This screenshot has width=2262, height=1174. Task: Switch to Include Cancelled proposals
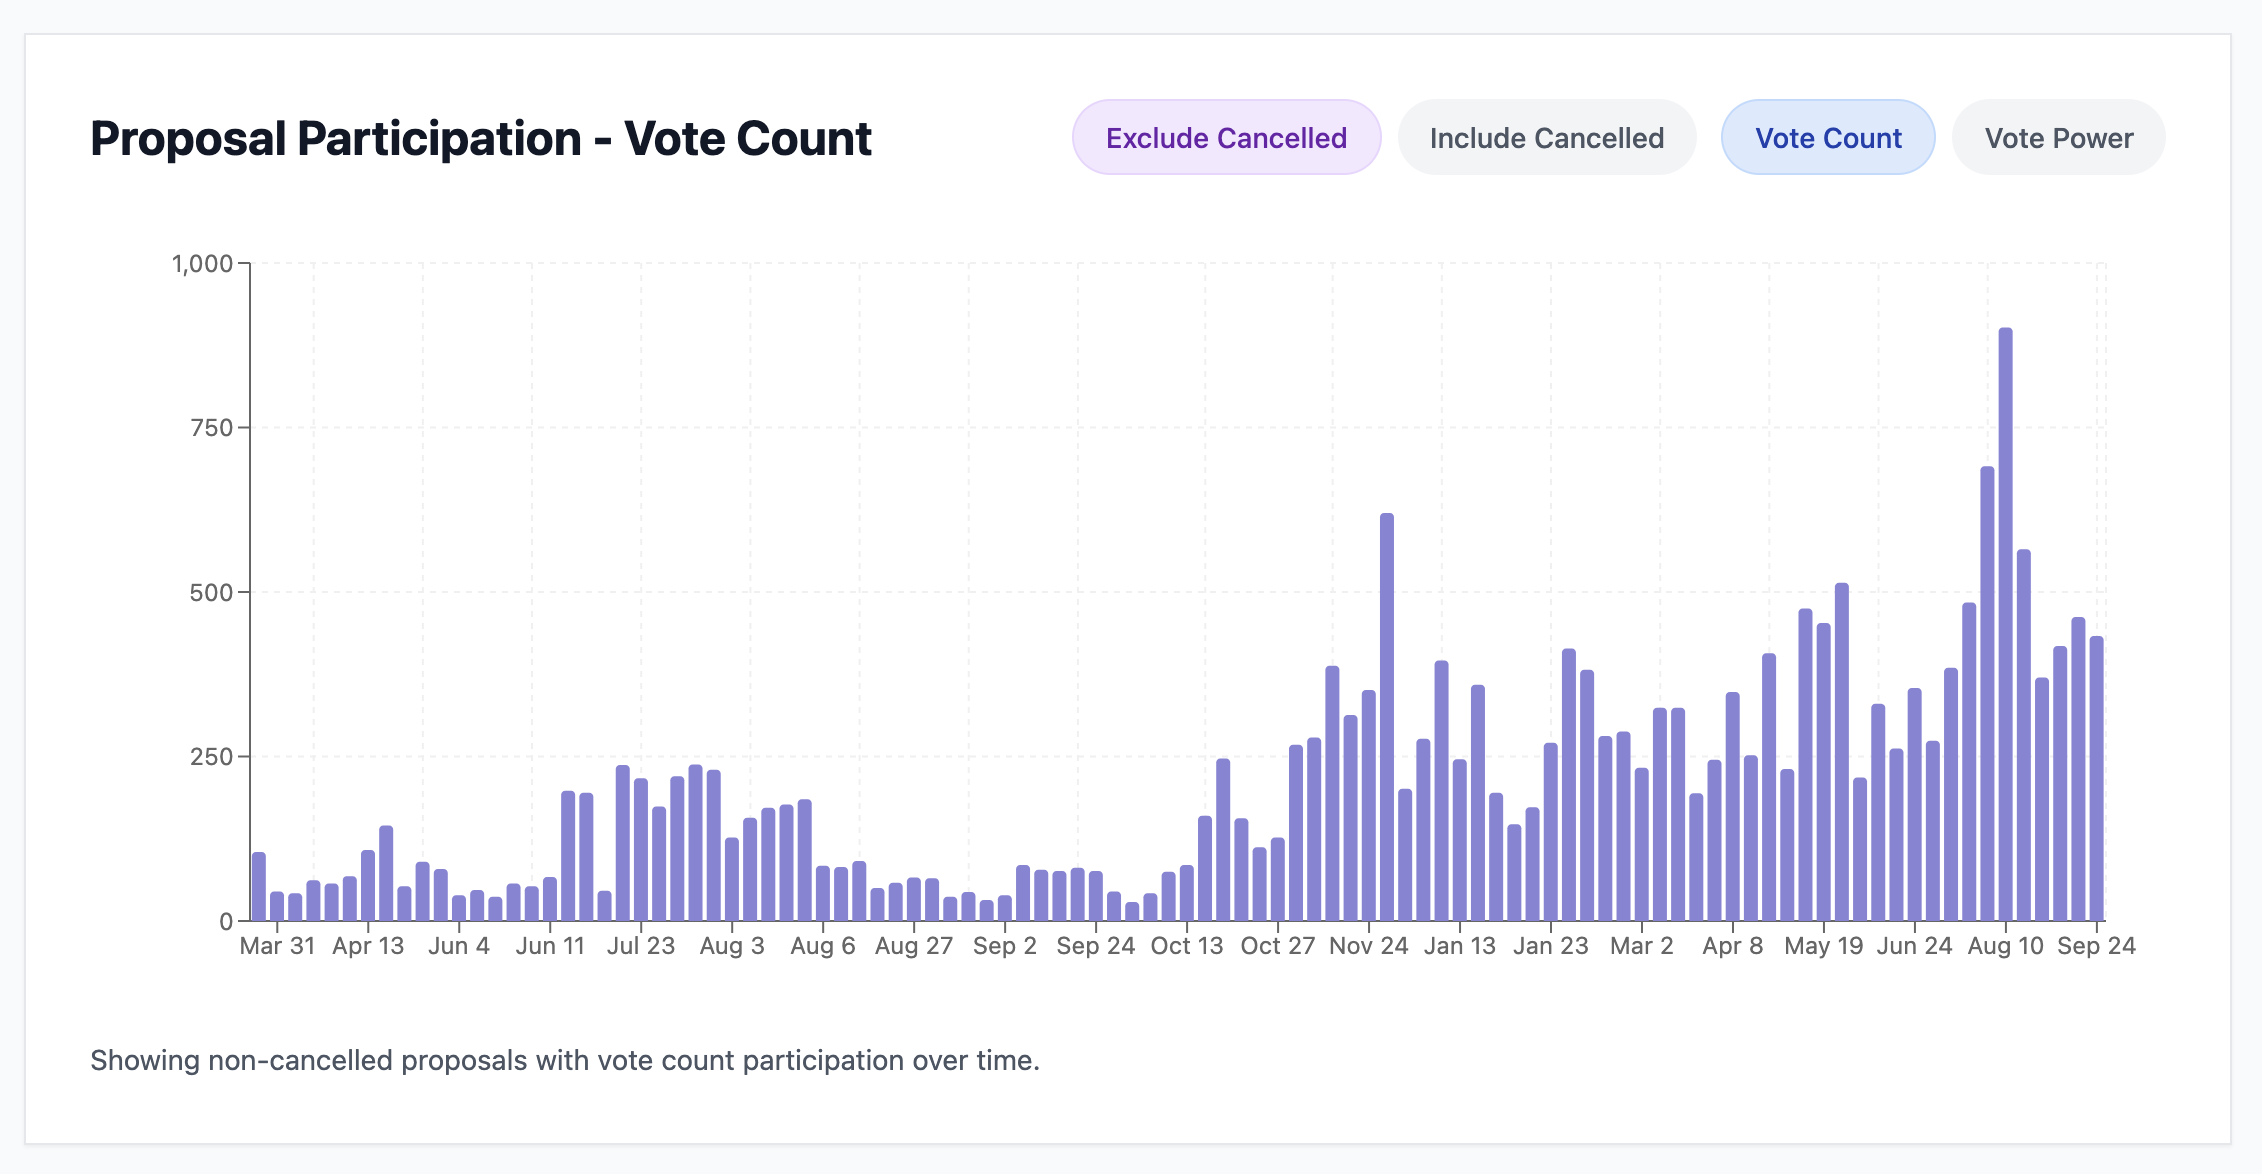coord(1546,138)
